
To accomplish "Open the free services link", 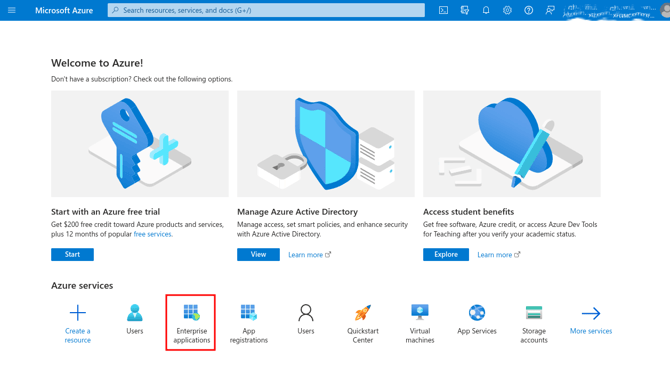I will point(153,234).
